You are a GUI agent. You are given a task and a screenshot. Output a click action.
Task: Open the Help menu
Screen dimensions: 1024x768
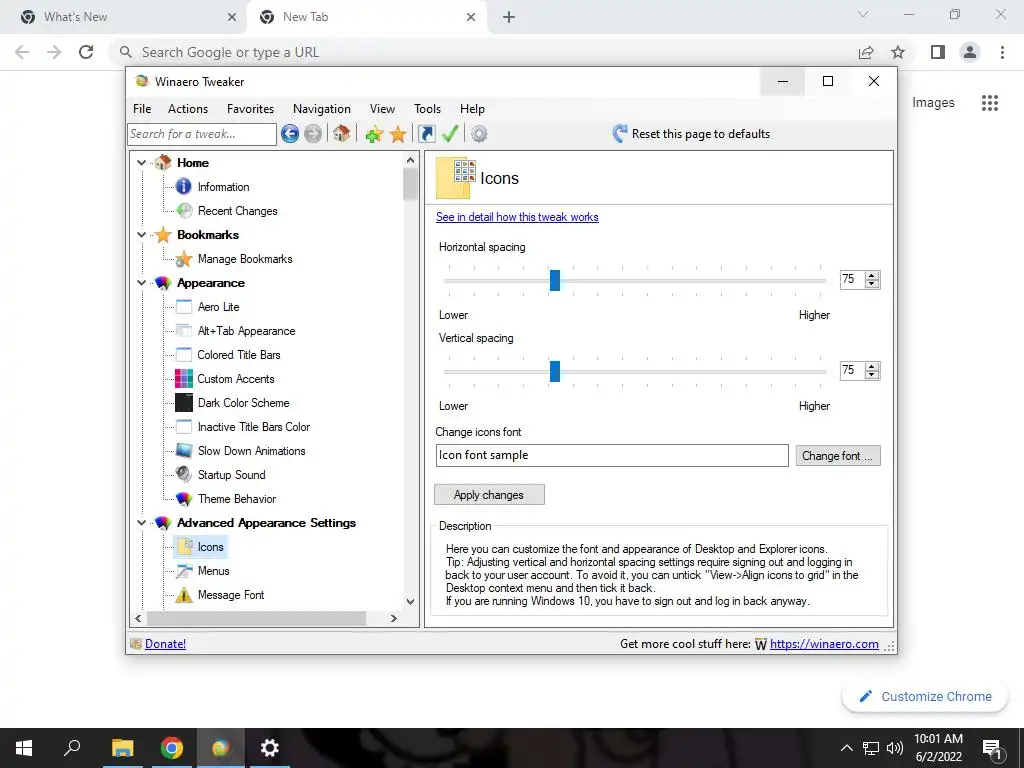pyautogui.click(x=472, y=109)
